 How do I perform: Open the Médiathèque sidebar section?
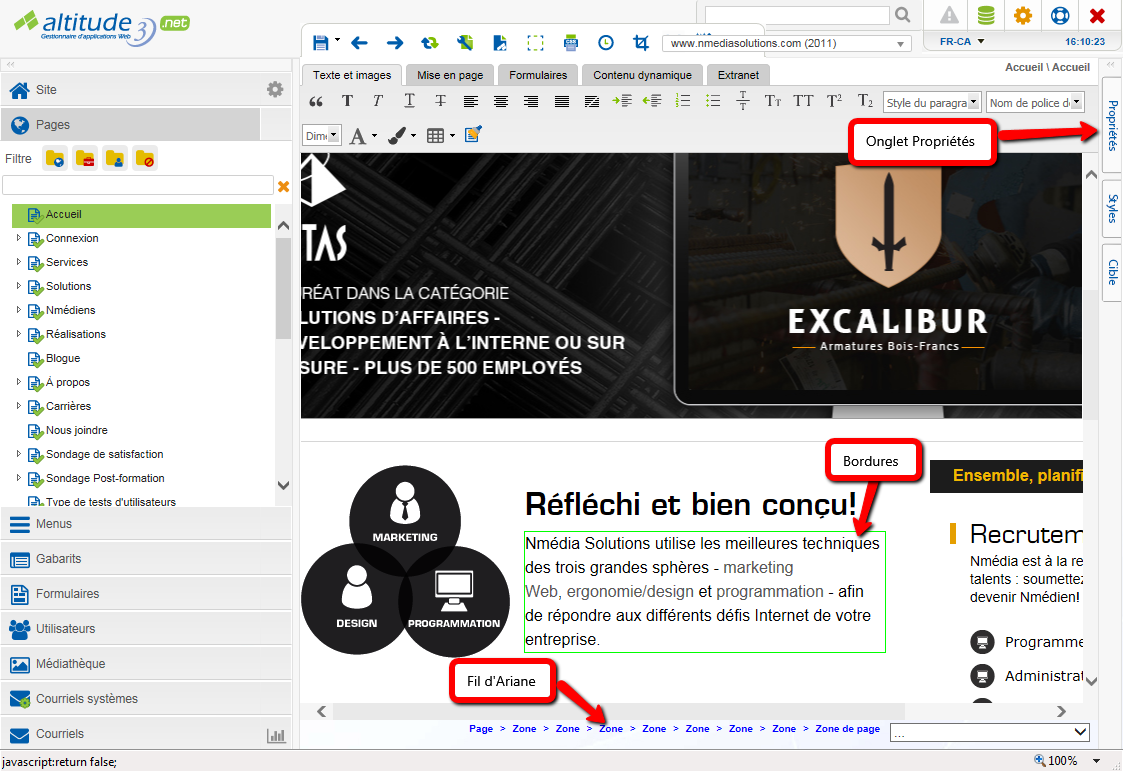(146, 664)
